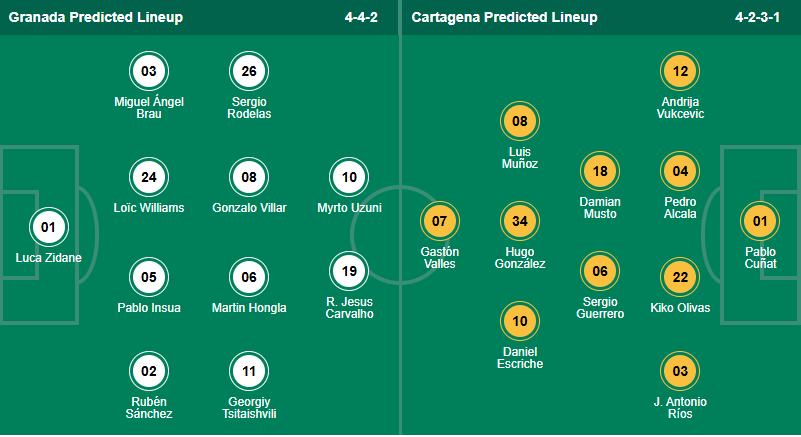Image resolution: width=801 pixels, height=437 pixels.
Task: Click Hugo González's number 34 badge
Action: click(519, 221)
